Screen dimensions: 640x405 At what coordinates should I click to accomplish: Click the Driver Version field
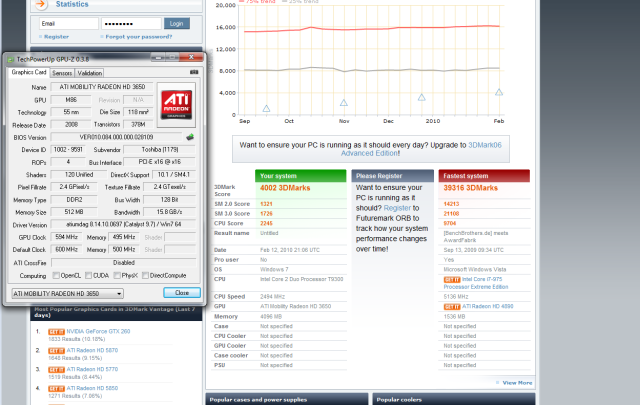(x=123, y=224)
